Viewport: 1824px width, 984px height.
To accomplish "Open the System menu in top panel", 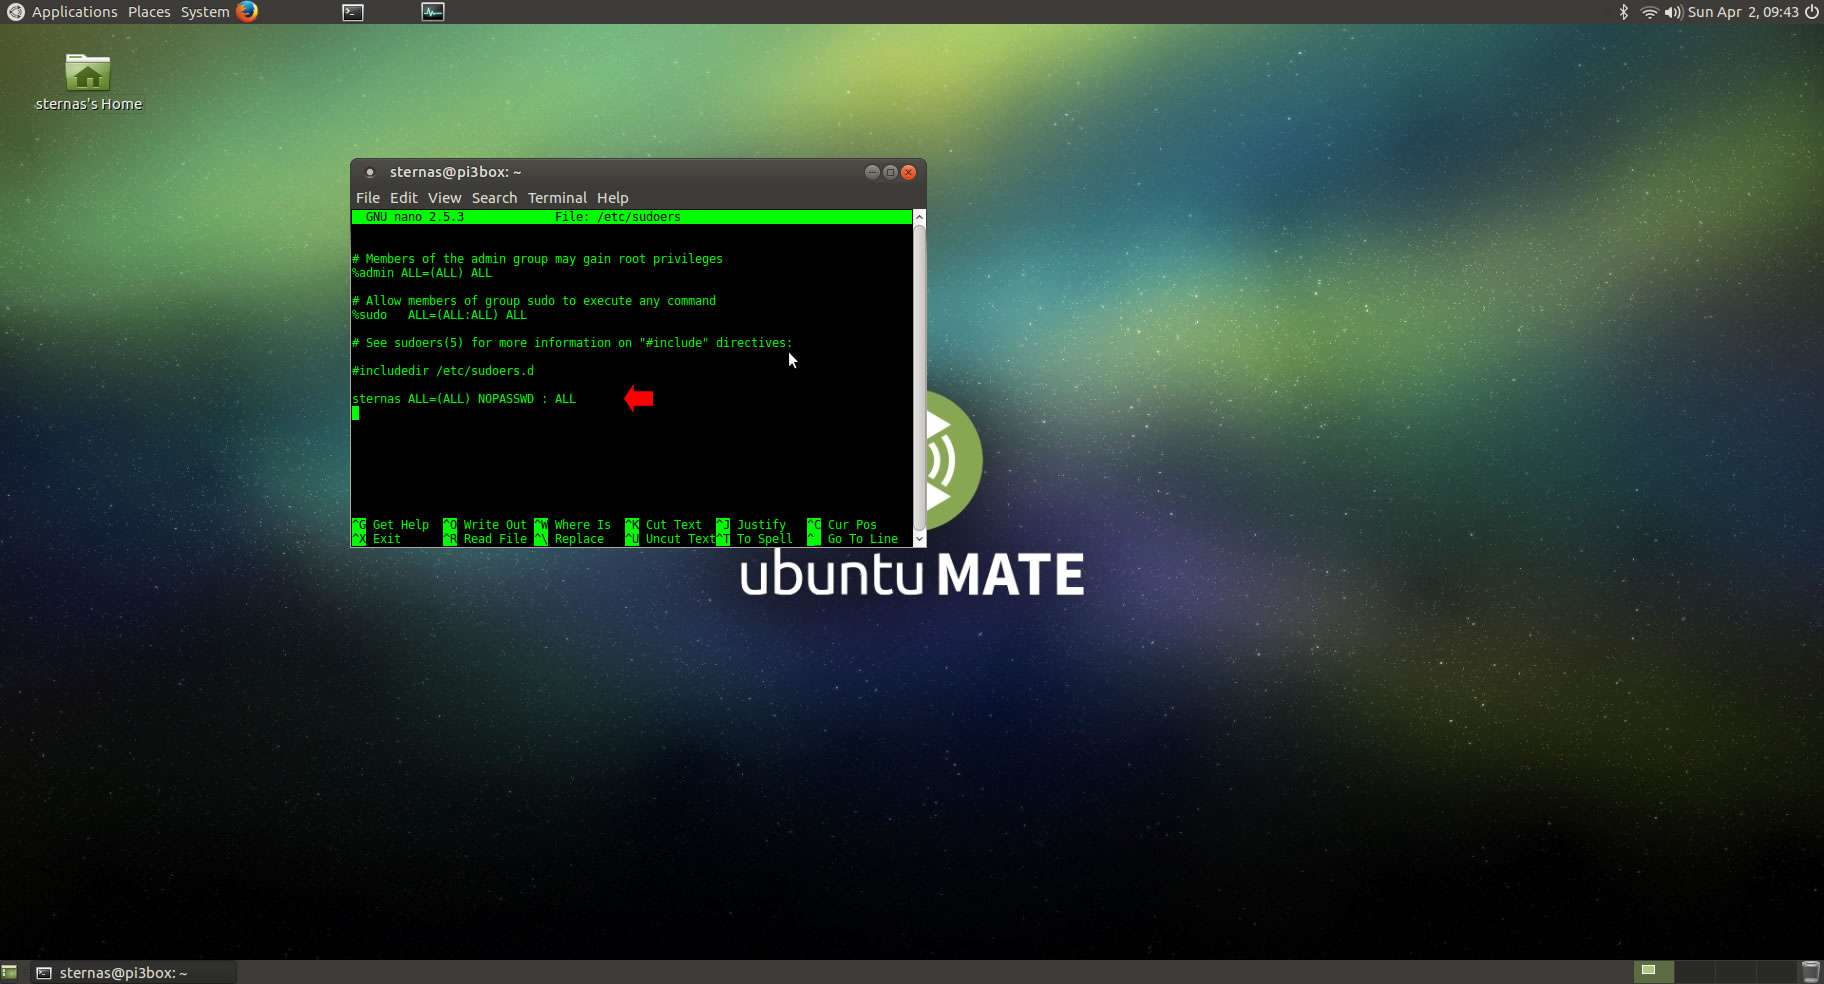I will [x=205, y=12].
